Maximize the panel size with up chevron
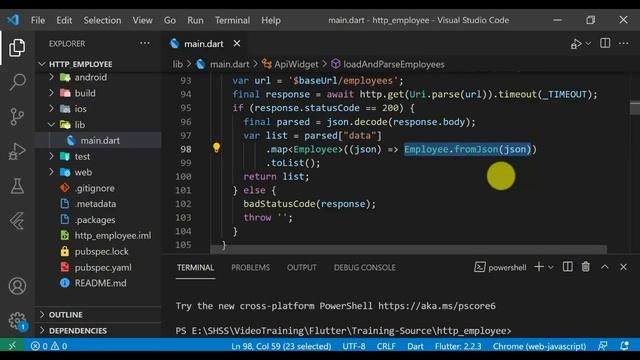The height and width of the screenshot is (360, 640). click(x=604, y=267)
